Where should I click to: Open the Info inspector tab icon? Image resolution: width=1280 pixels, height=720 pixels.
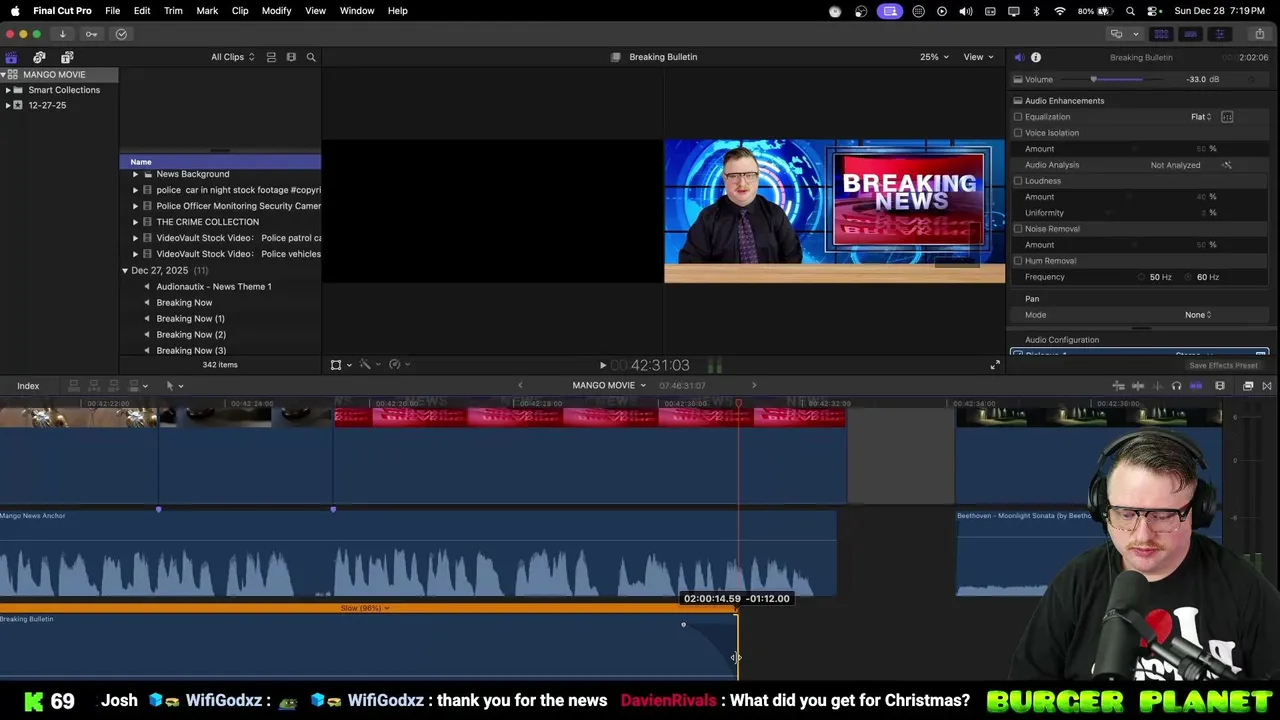[1036, 57]
